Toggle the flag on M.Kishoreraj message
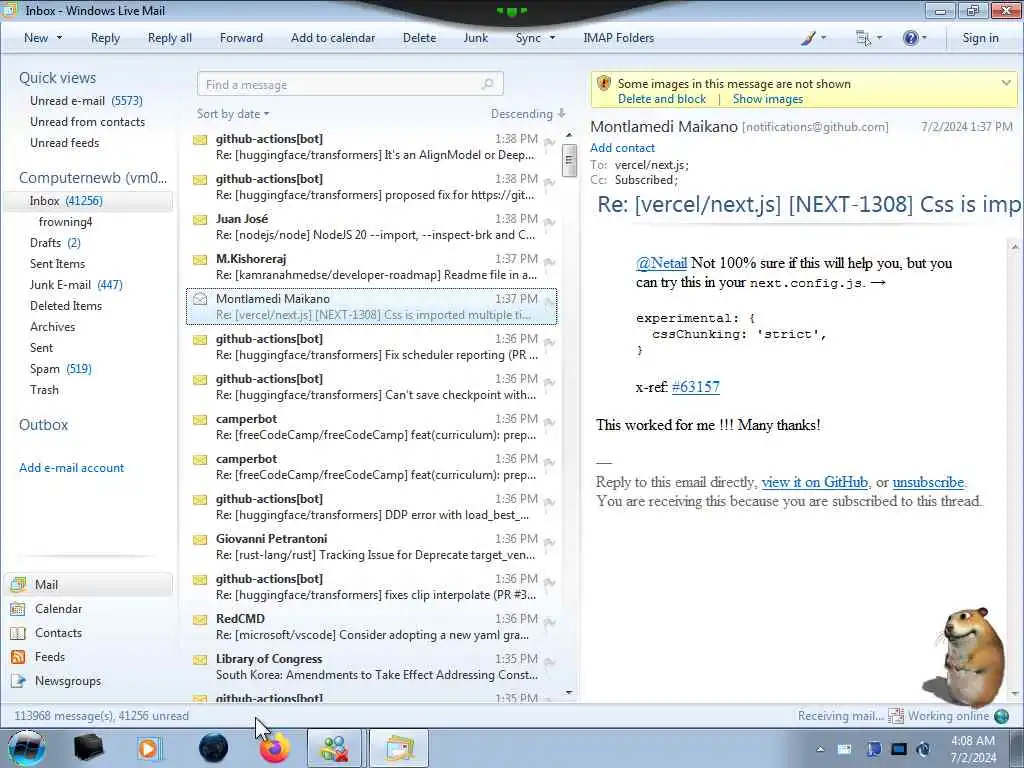This screenshot has width=1024, height=768. coord(549,262)
